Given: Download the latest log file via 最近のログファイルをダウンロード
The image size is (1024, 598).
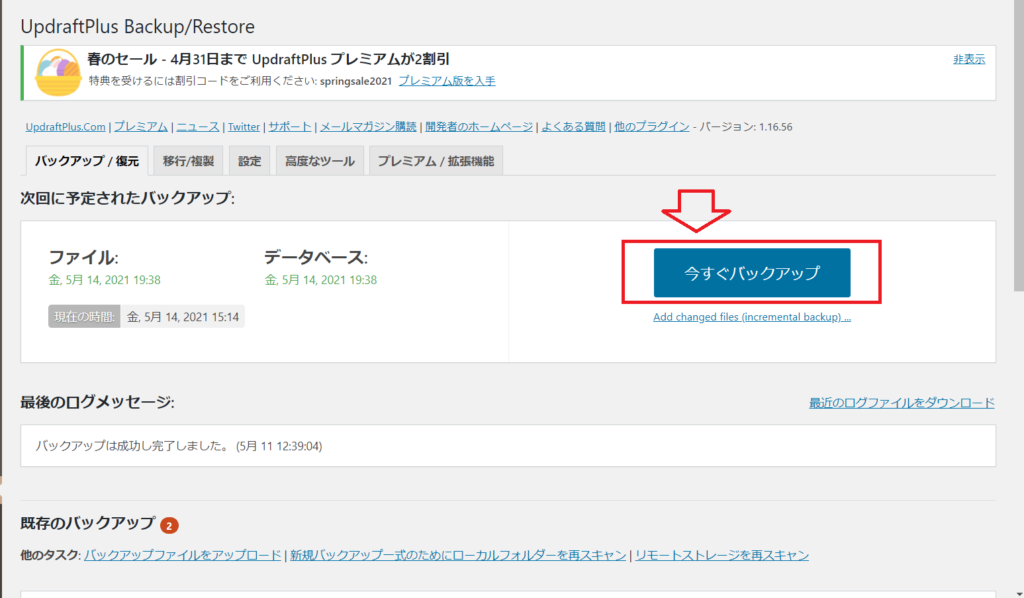Looking at the screenshot, I should (902, 403).
